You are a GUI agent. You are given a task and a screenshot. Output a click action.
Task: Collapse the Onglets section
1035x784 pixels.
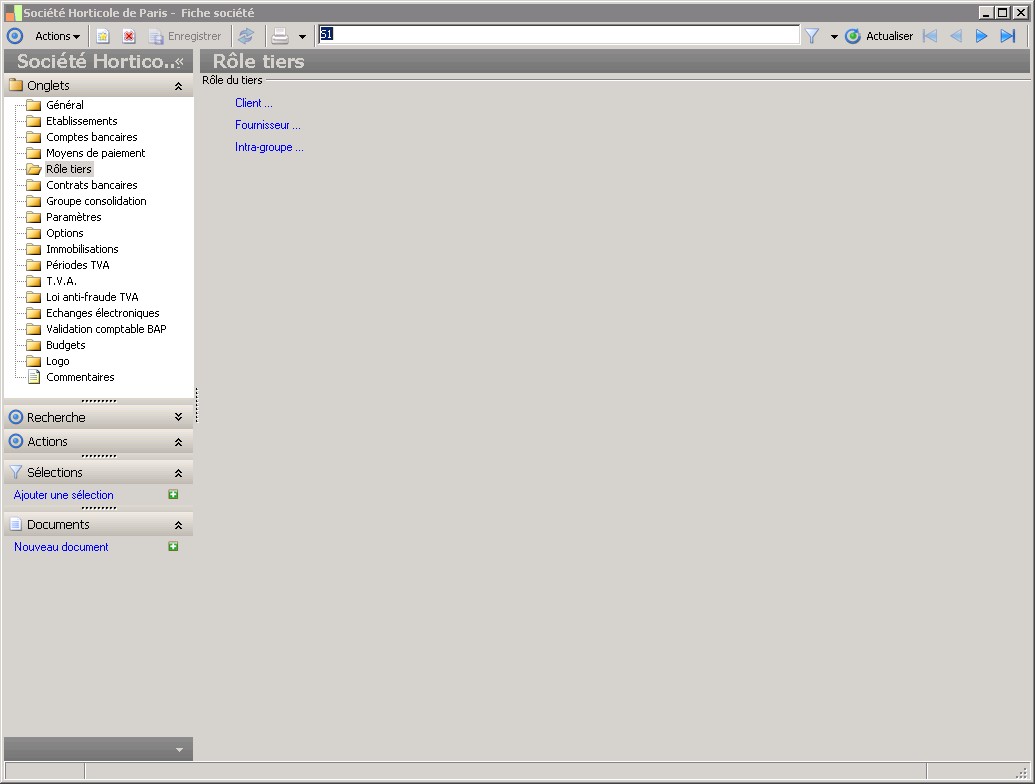[x=178, y=86]
